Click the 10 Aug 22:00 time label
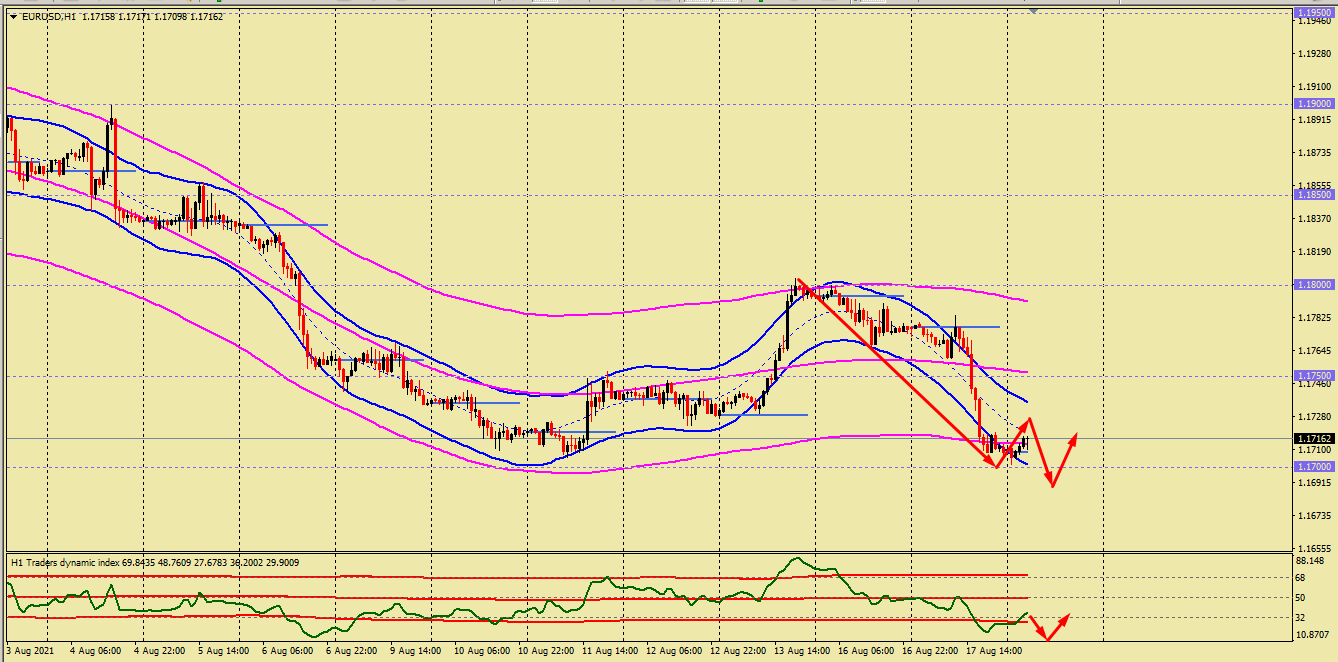 [x=544, y=650]
